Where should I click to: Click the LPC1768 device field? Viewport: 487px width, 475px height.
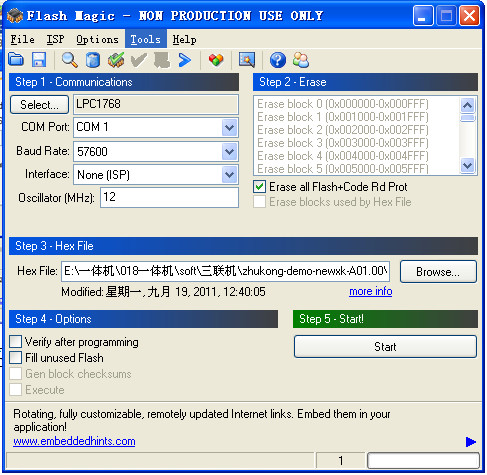156,104
